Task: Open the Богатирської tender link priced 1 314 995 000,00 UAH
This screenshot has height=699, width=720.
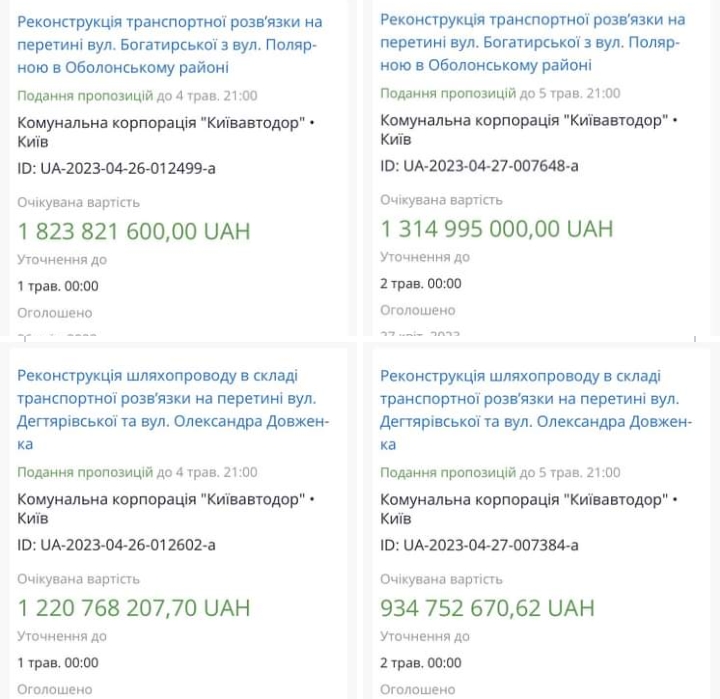Action: [x=532, y=42]
